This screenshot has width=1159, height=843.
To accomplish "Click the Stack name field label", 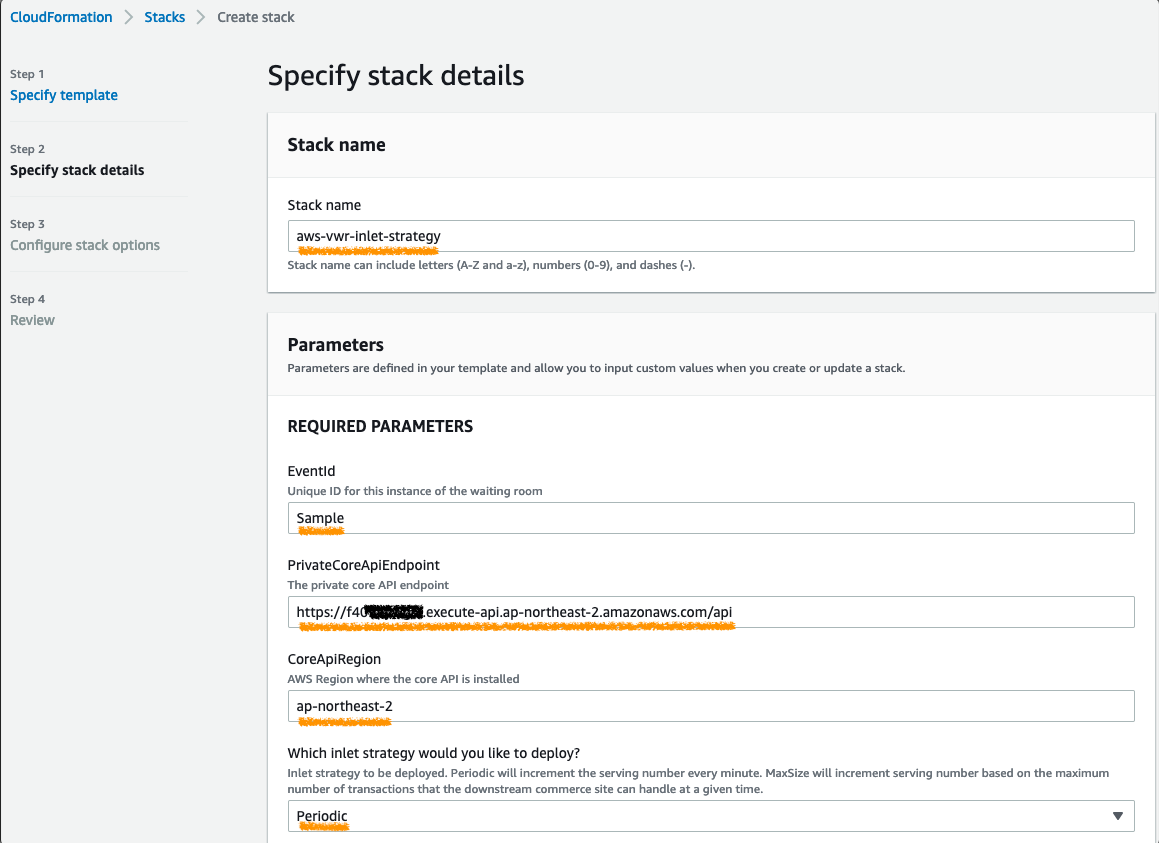I will pos(324,205).
